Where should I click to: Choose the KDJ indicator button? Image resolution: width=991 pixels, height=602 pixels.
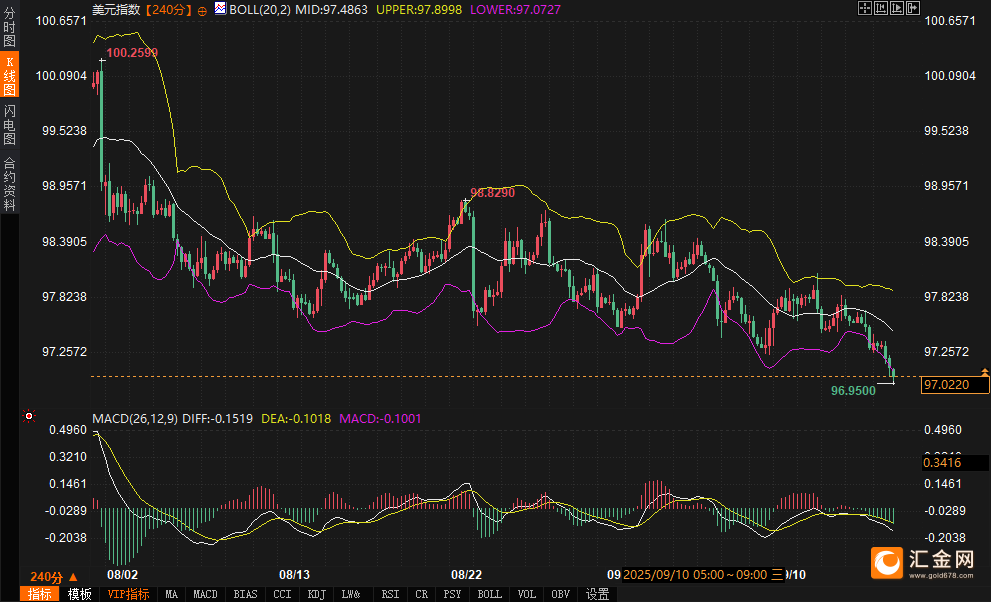click(316, 594)
